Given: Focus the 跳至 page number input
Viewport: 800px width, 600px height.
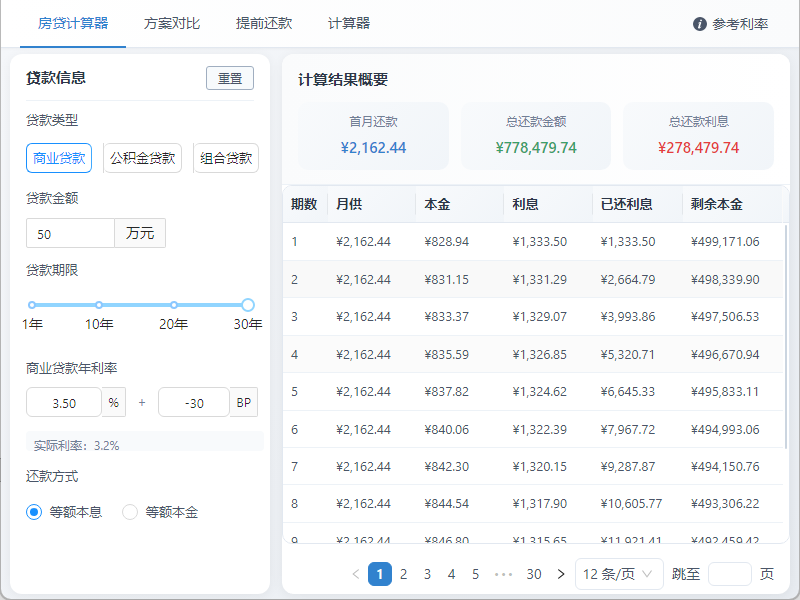Looking at the screenshot, I should coord(729,574).
